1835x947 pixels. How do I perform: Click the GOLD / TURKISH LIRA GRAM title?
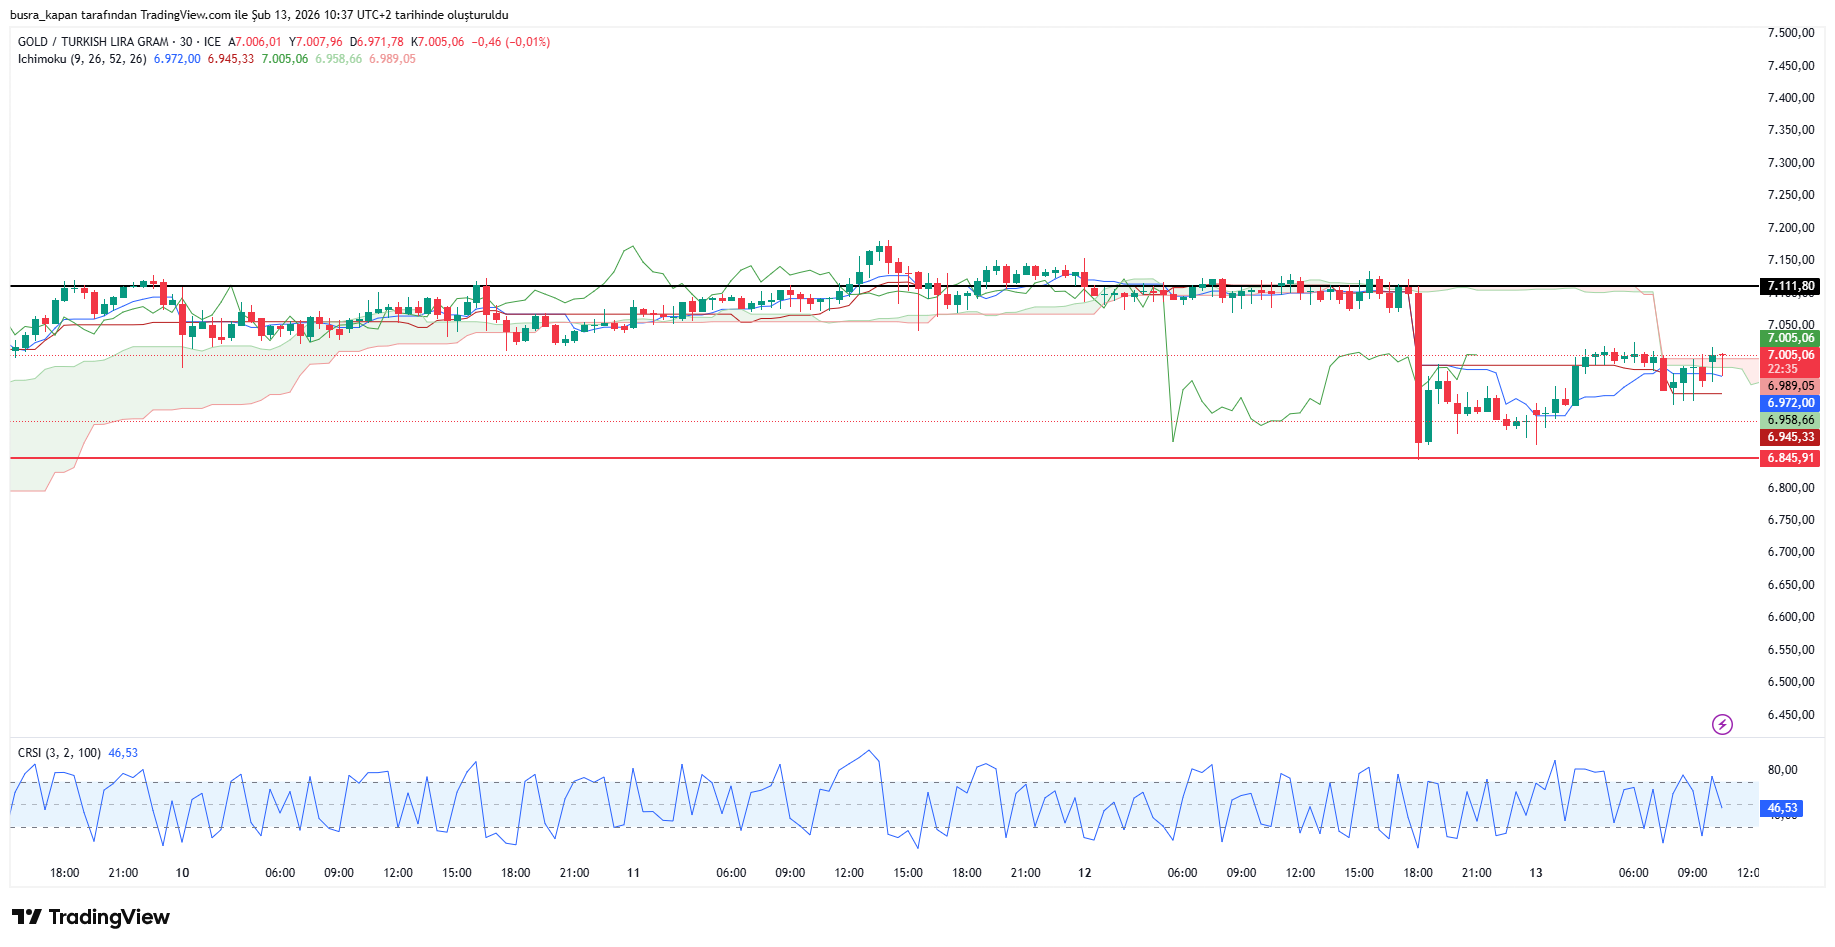coord(93,42)
